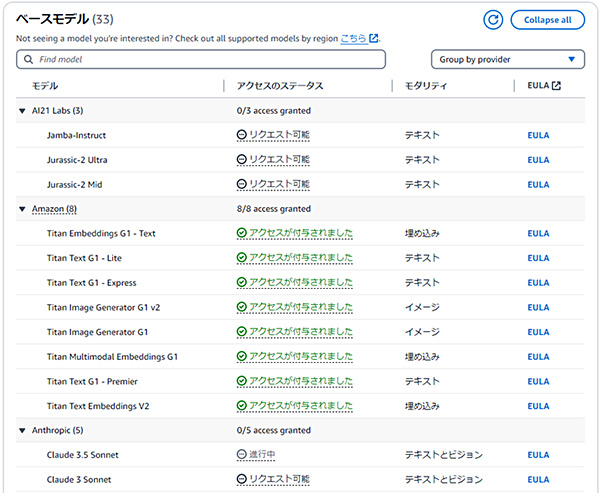Image resolution: width=600 pixels, height=493 pixels.
Task: Click access granted status for Titan Text Embeddings V2
Action: tap(295, 406)
